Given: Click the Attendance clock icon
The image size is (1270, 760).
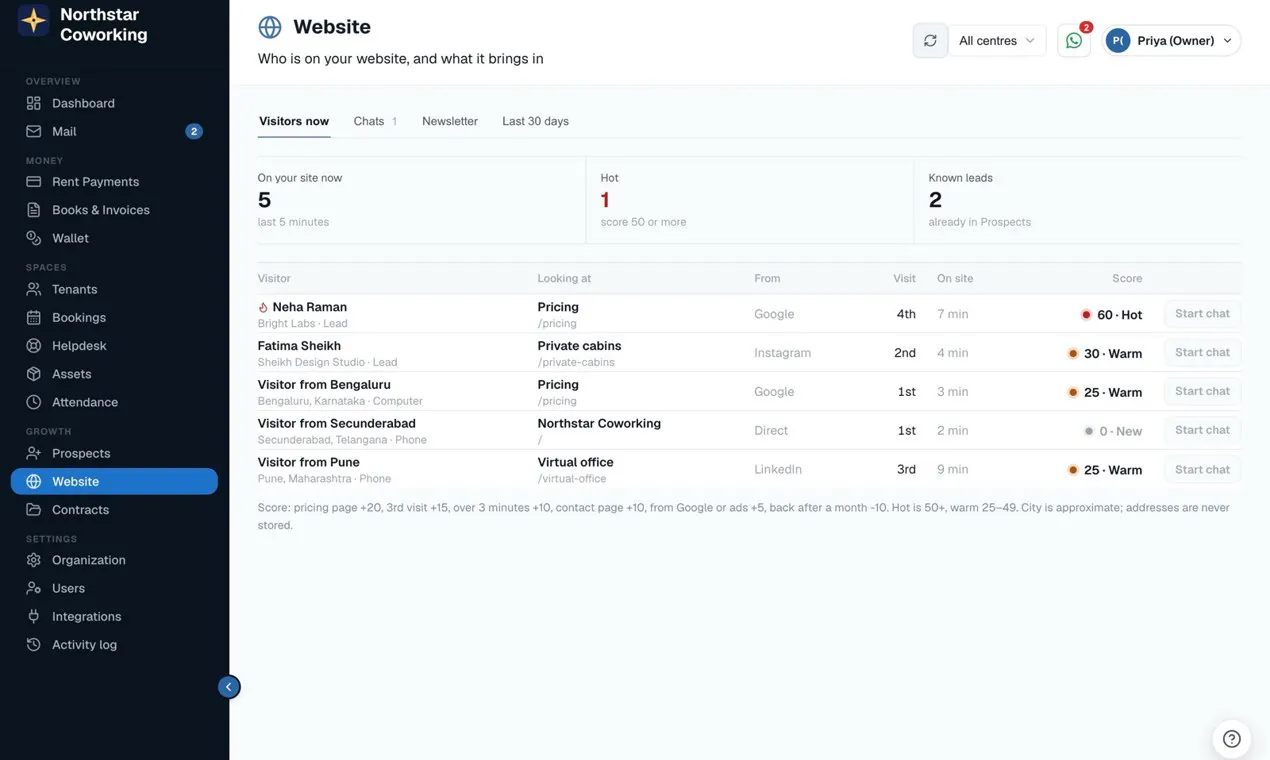Looking at the screenshot, I should coord(34,402).
